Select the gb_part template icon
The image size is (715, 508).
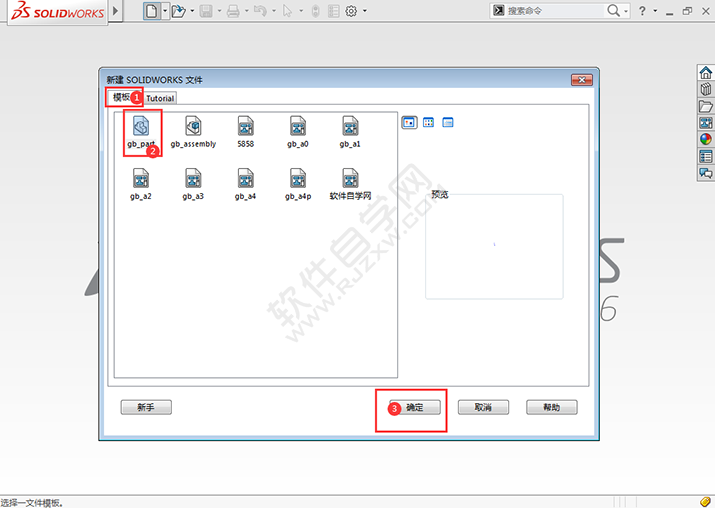click(141, 126)
